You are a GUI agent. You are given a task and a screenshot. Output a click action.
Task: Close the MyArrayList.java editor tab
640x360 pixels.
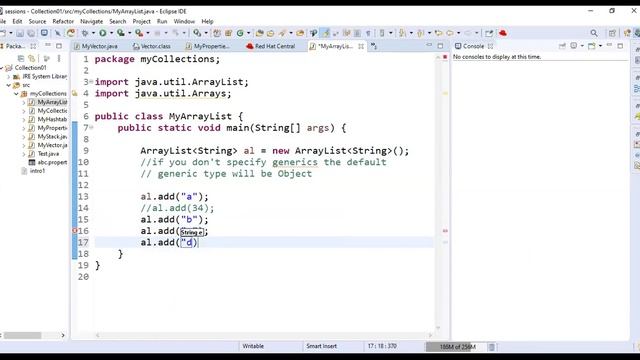click(361, 46)
